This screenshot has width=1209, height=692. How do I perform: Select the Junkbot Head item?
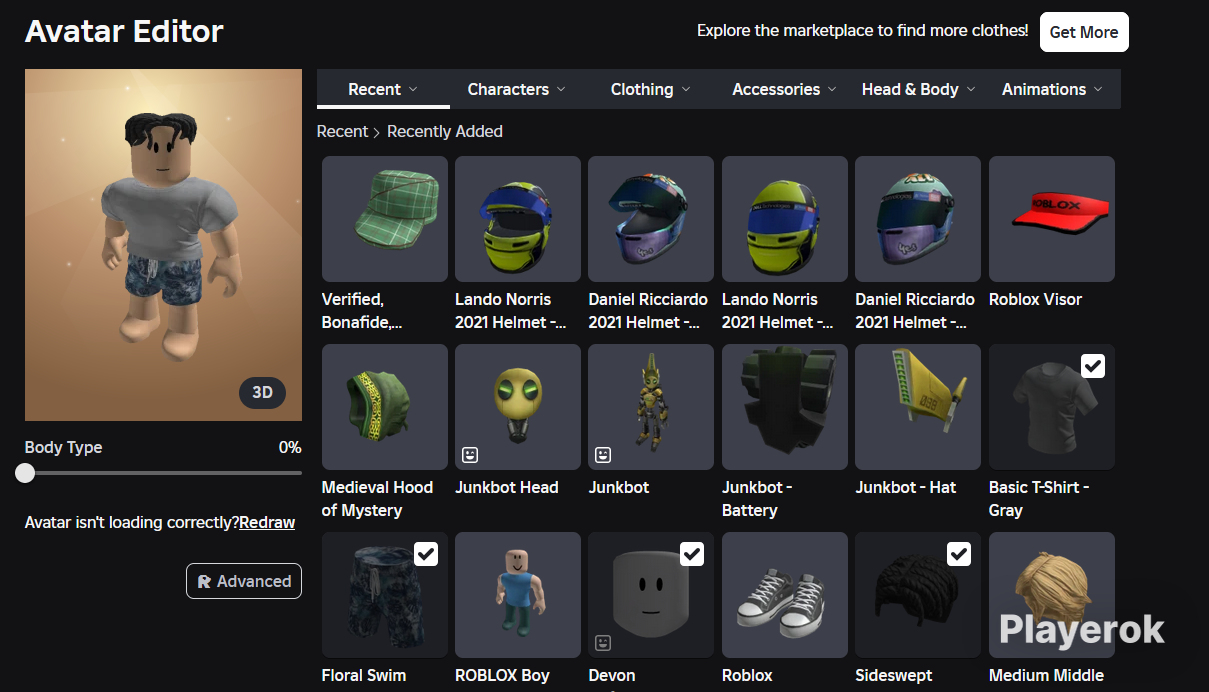tap(518, 407)
